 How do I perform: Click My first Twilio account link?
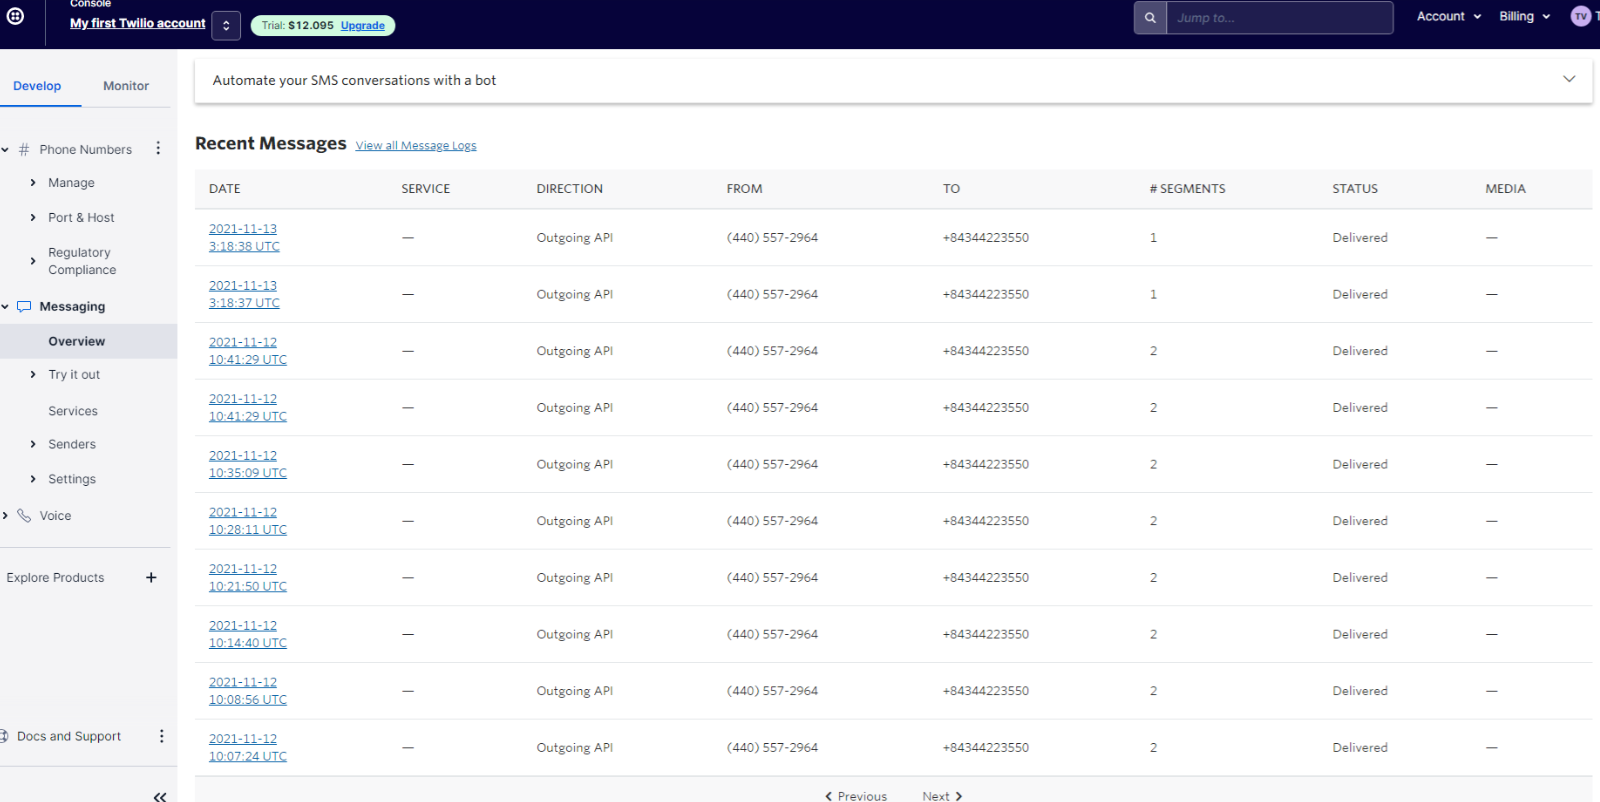138,23
